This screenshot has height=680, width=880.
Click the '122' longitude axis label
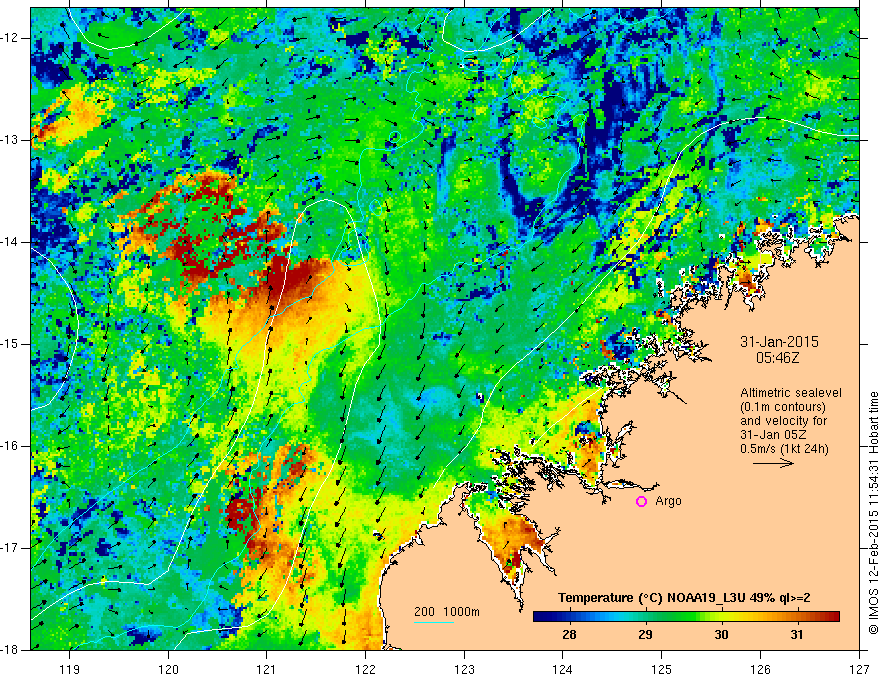click(x=365, y=669)
